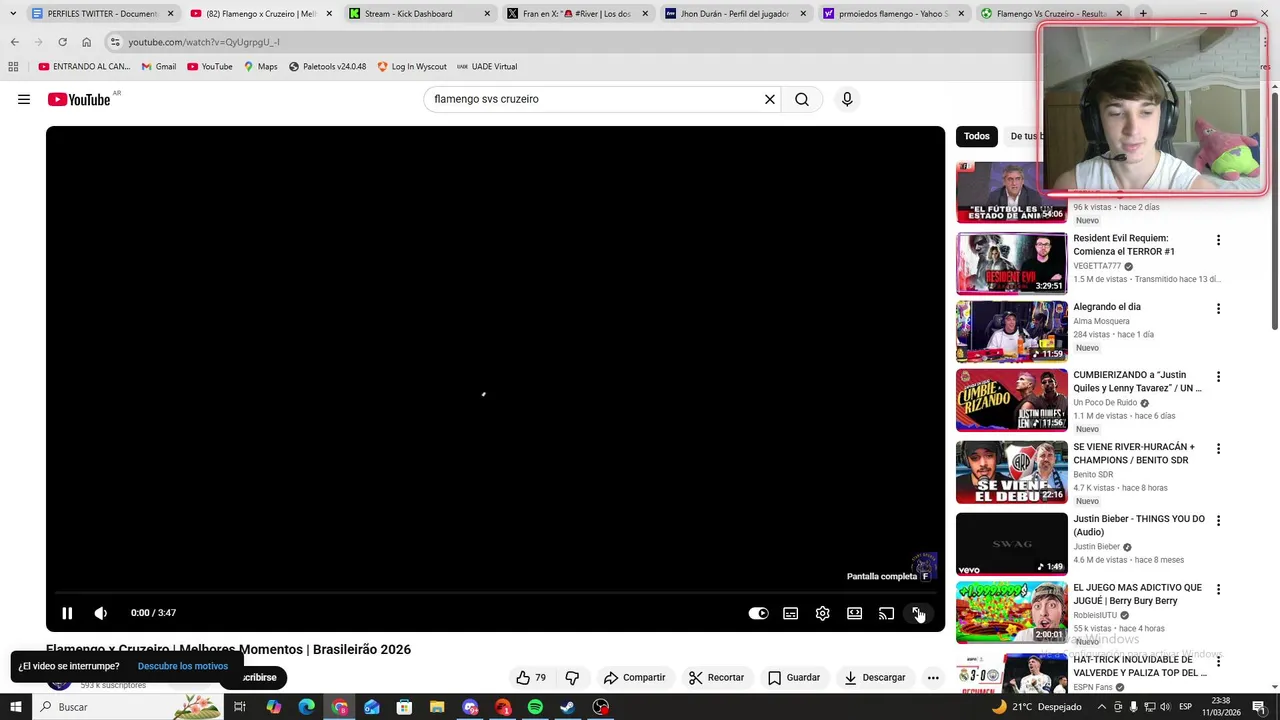
Task: Click Descargar to download the video
Action: pyautogui.click(x=874, y=677)
